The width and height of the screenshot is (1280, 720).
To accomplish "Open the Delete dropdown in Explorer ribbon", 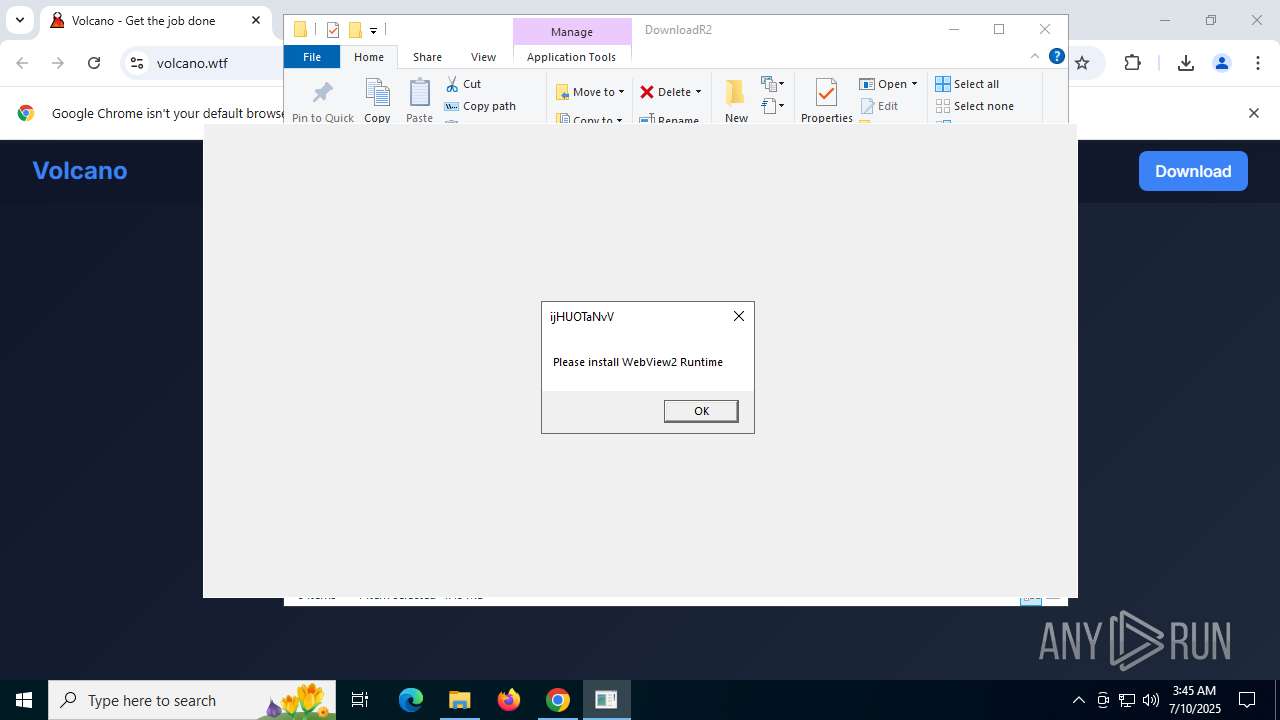I will pos(671,92).
